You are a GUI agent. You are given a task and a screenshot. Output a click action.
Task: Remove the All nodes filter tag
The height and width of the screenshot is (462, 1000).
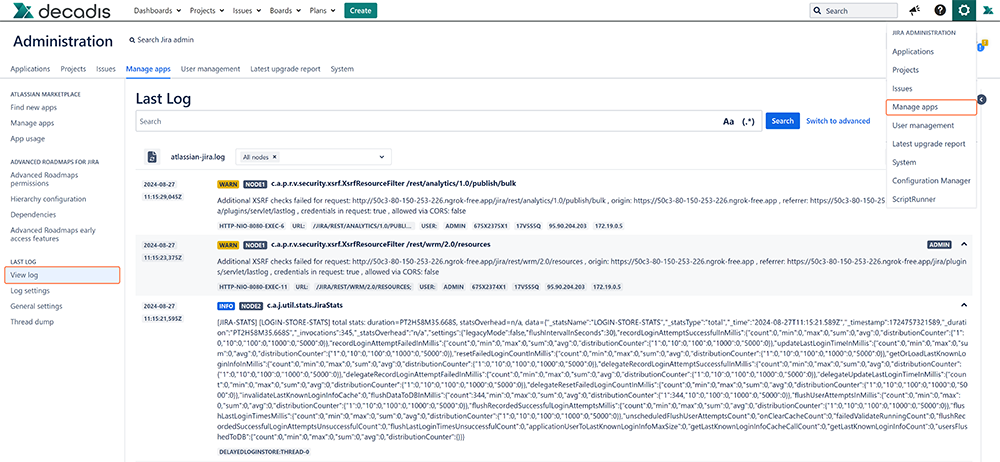tap(274, 157)
